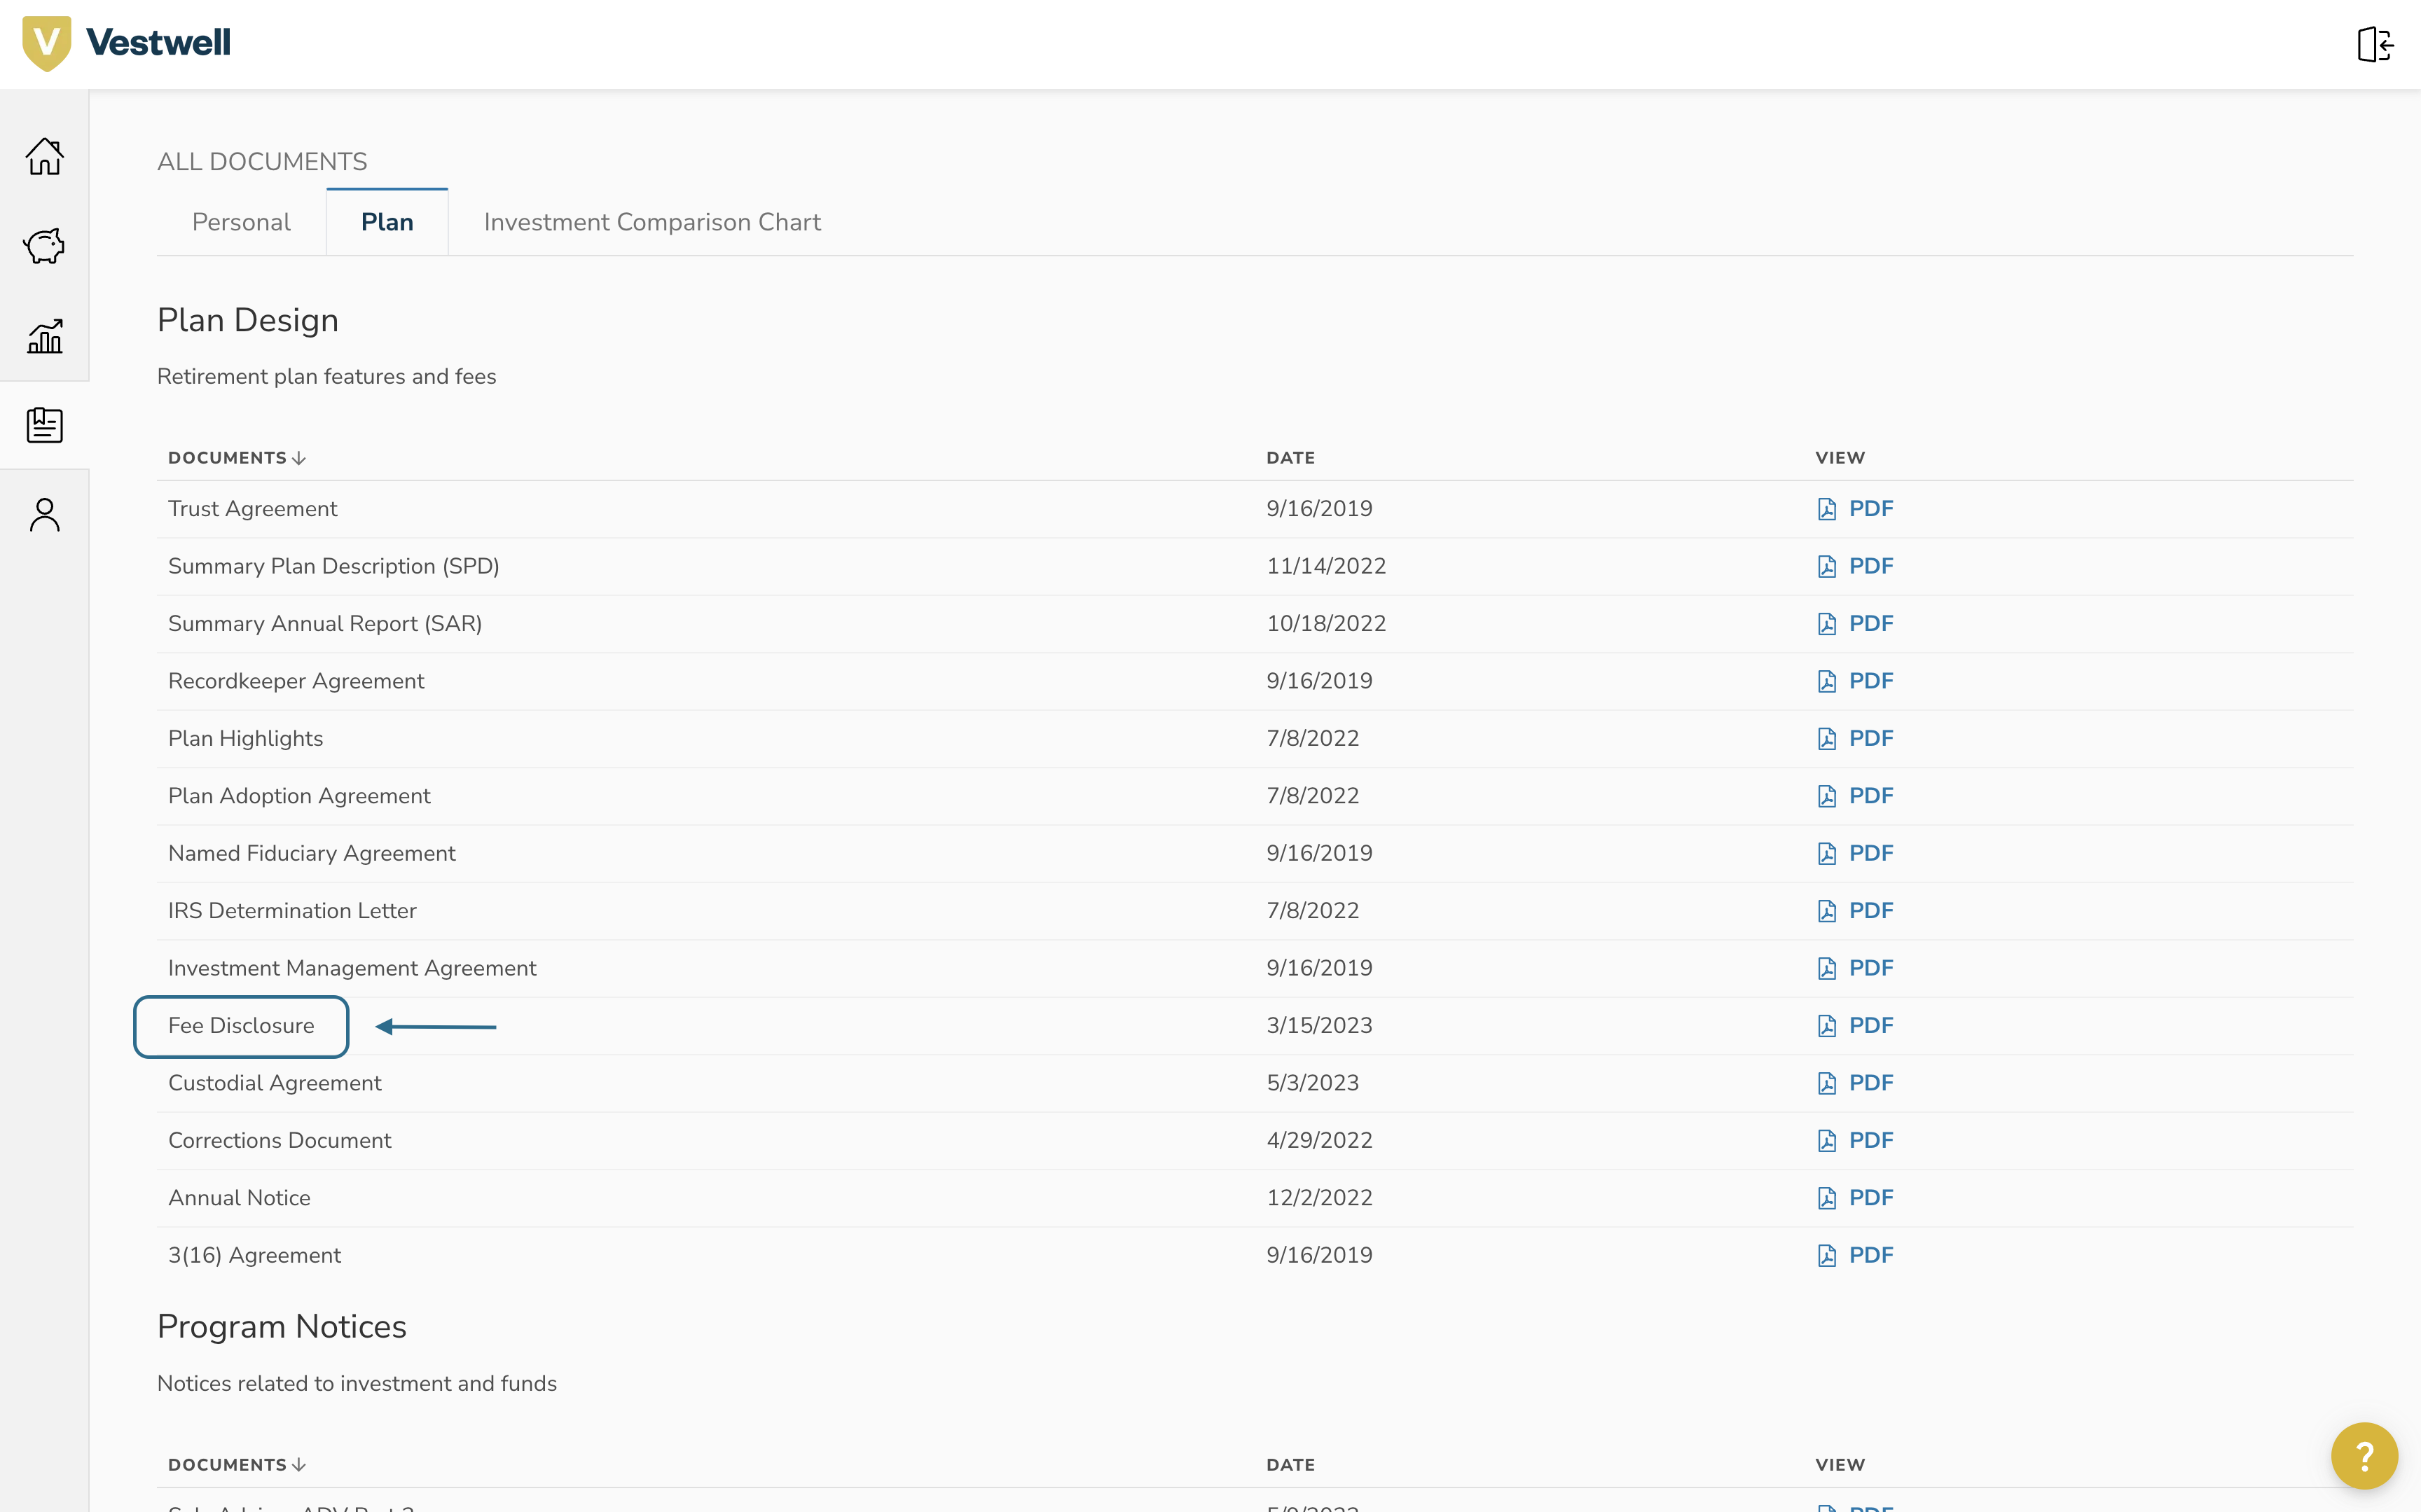Sort Program Notices Documents column arrow

(298, 1465)
